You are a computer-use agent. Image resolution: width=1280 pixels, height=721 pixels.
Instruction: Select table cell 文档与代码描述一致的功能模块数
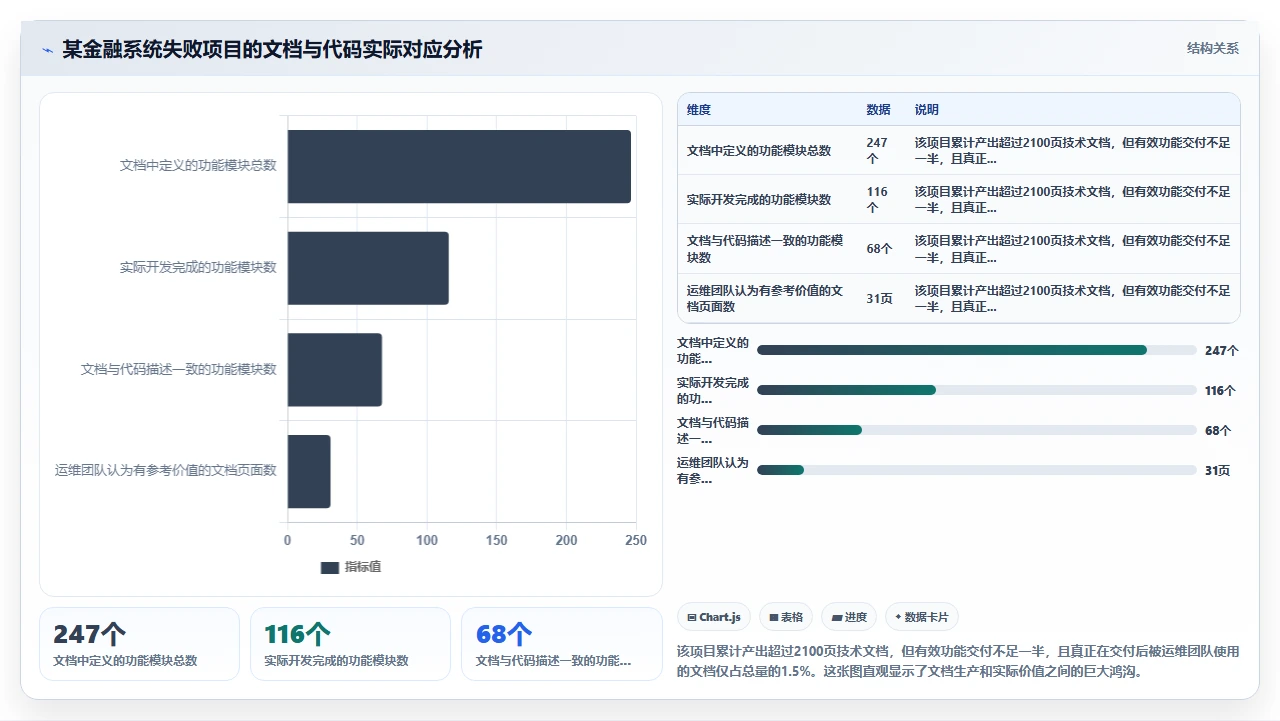click(x=766, y=249)
